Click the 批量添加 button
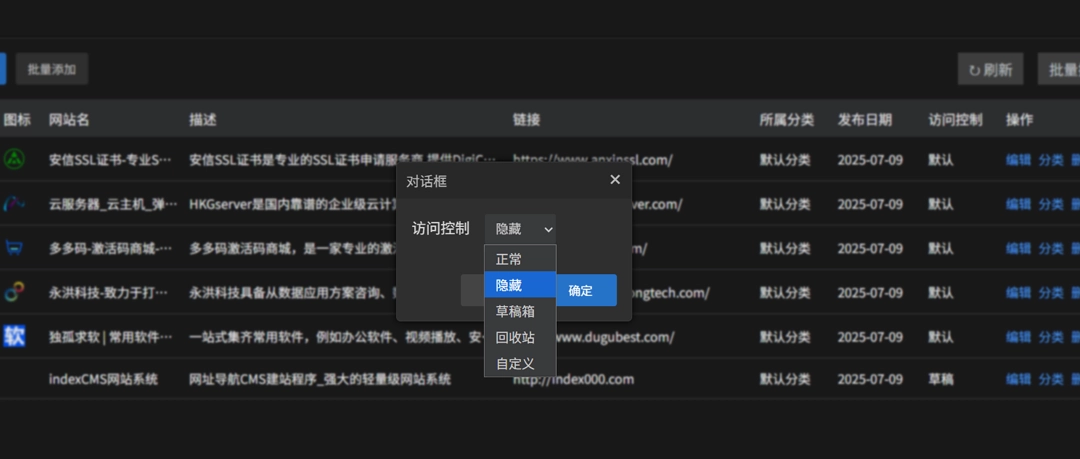The width and height of the screenshot is (1080, 459). pyautogui.click(x=52, y=69)
